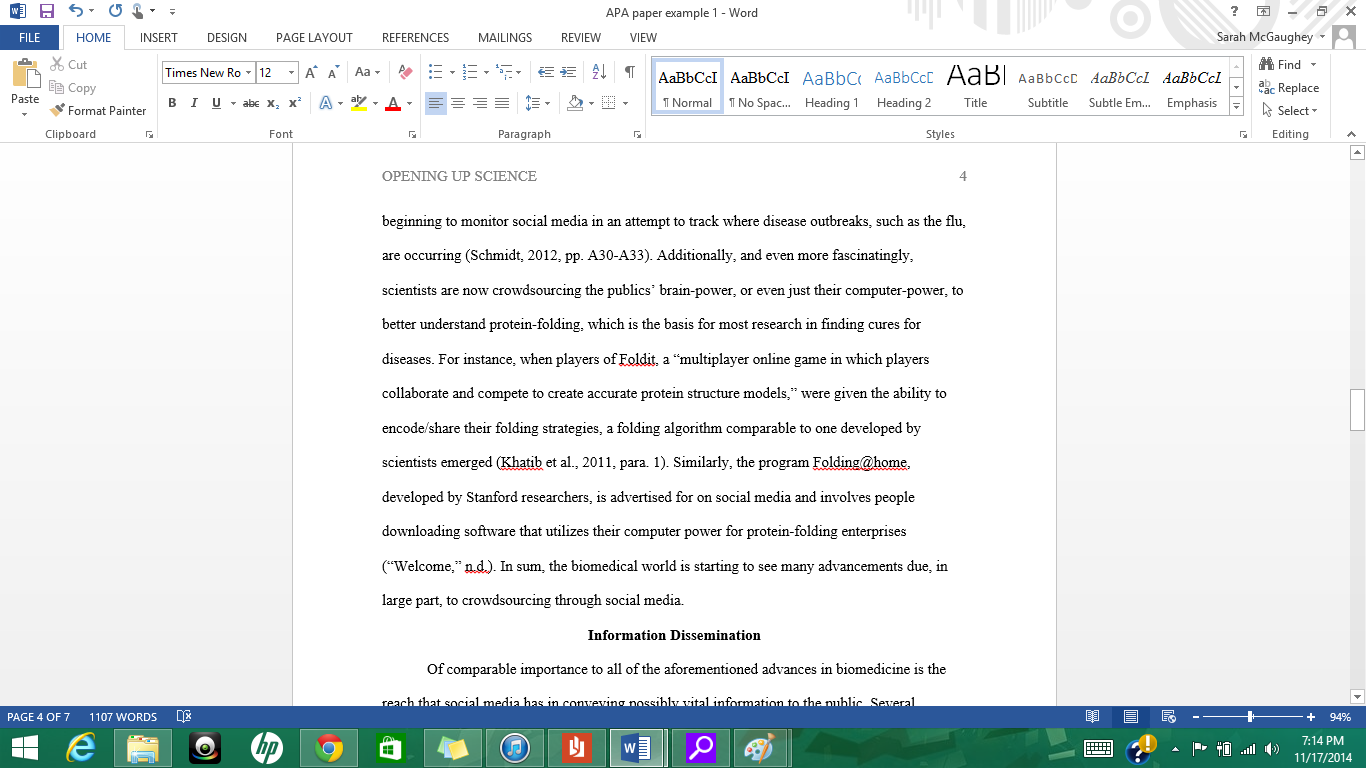Screen dimensions: 1366x768
Task: Open the PAGE LAYOUT tab
Action: pos(313,37)
